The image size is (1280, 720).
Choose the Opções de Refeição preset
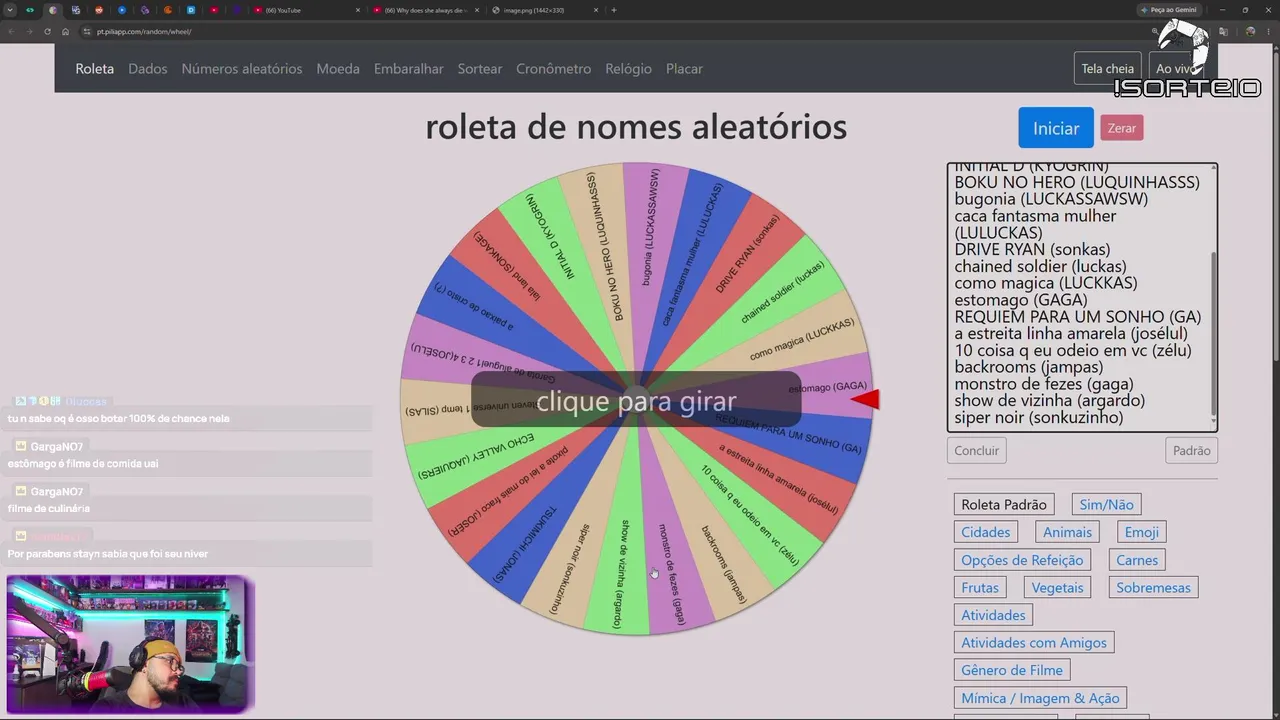tap(1022, 560)
